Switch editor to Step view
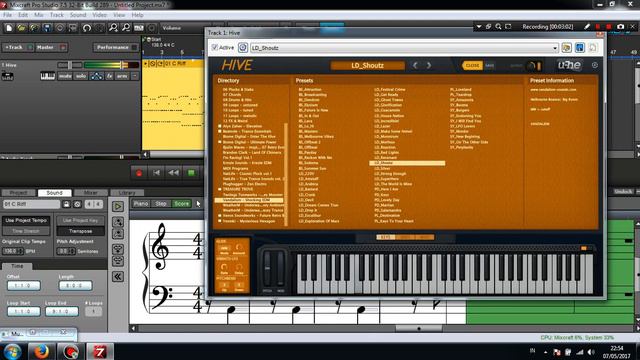The height and width of the screenshot is (360, 640). tap(161, 203)
